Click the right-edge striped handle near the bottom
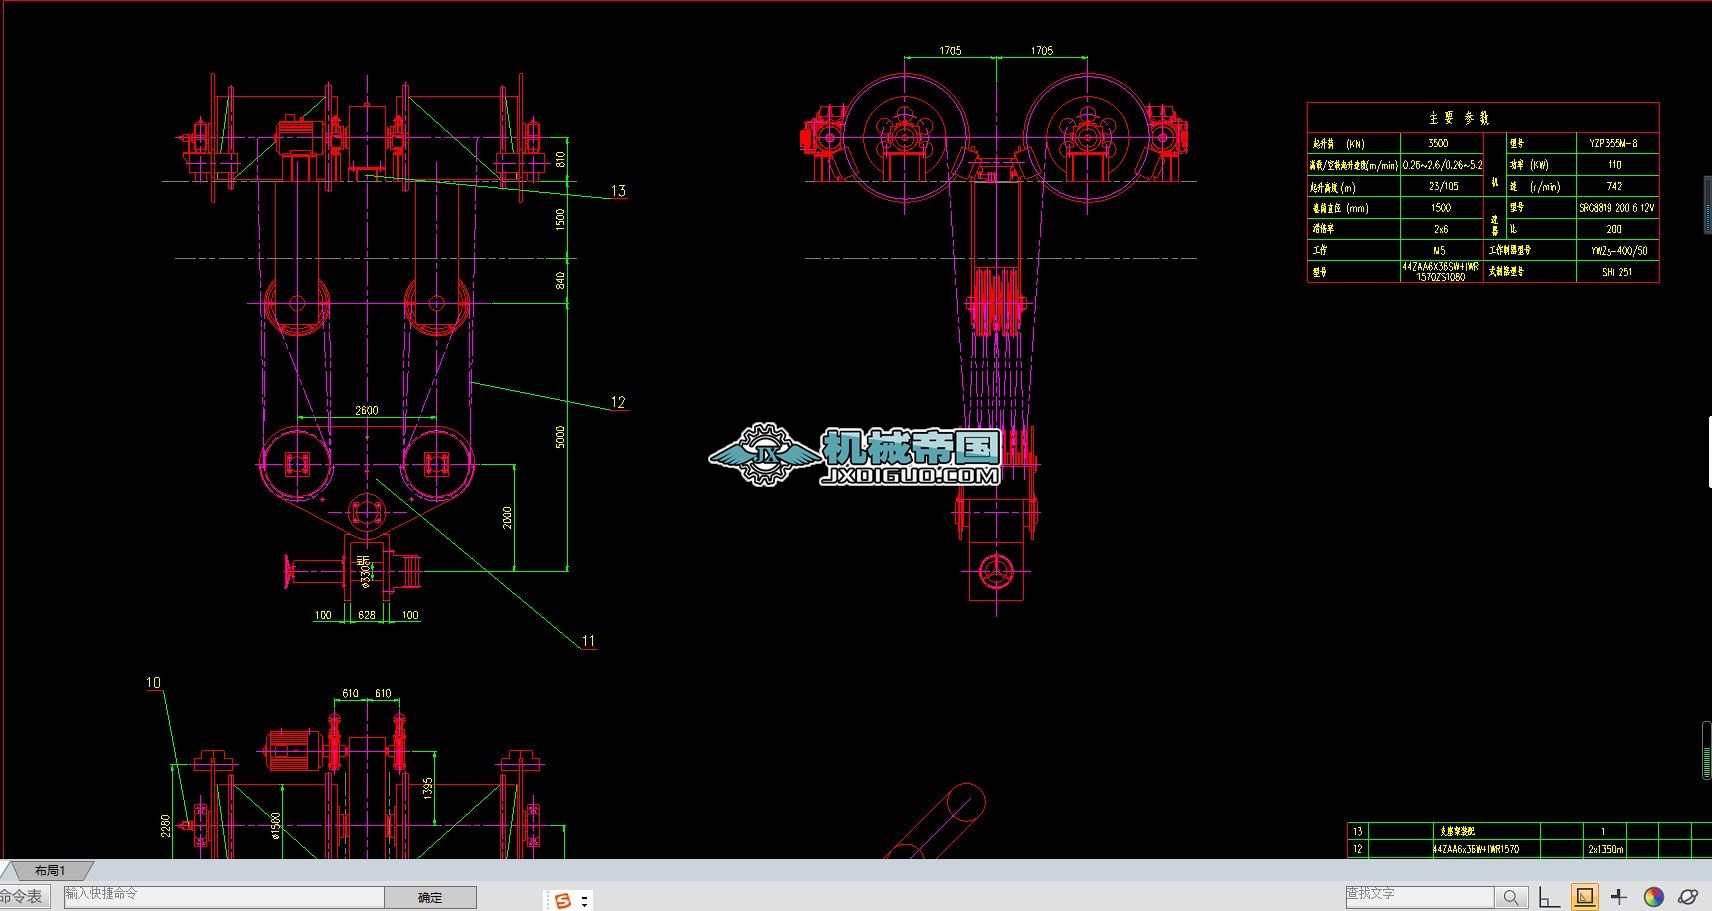Viewport: 1712px width, 911px height. pos(1707,750)
